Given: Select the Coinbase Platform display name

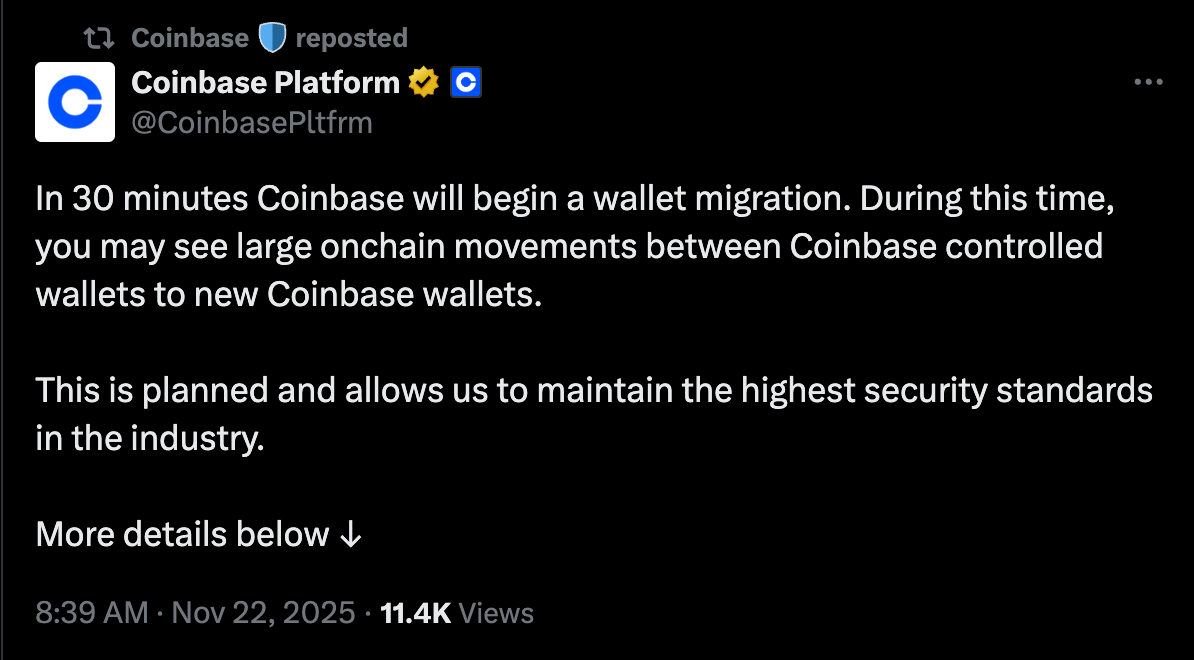Looking at the screenshot, I should click(x=265, y=82).
